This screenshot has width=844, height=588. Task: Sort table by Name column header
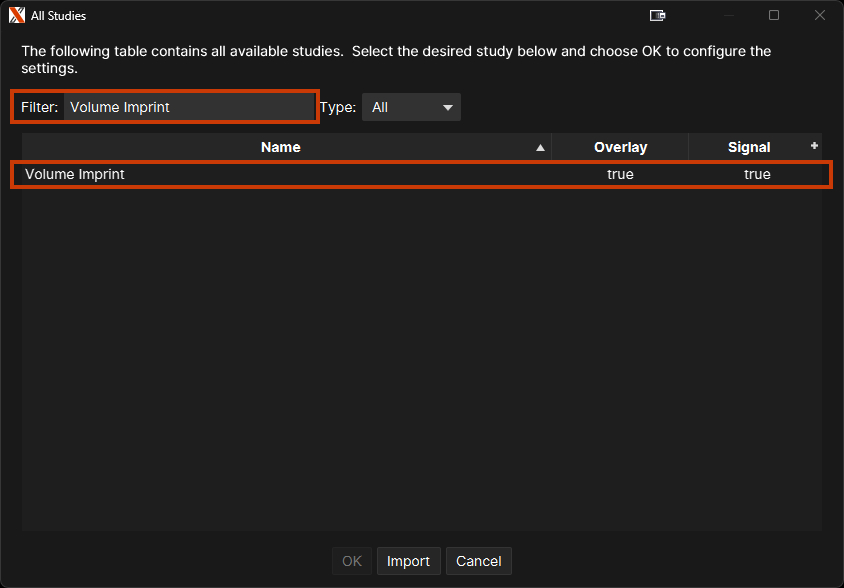pyautogui.click(x=281, y=147)
